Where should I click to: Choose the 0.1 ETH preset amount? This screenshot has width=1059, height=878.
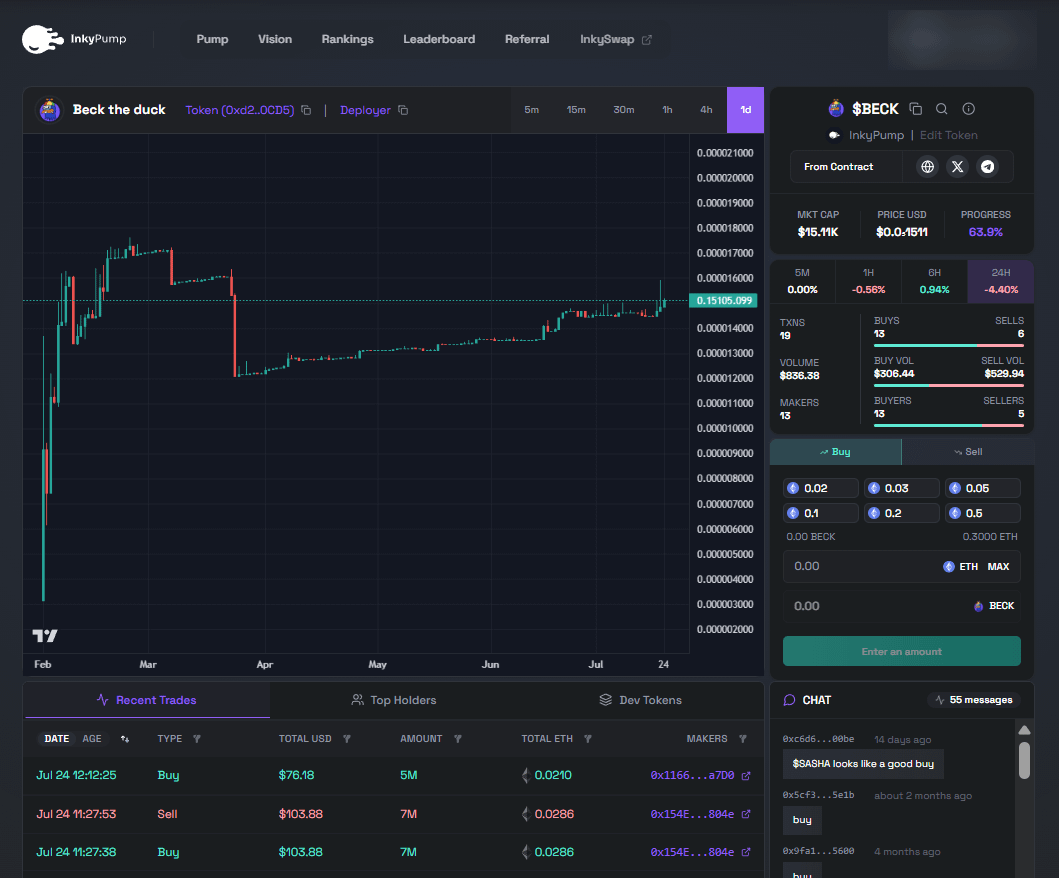(821, 513)
